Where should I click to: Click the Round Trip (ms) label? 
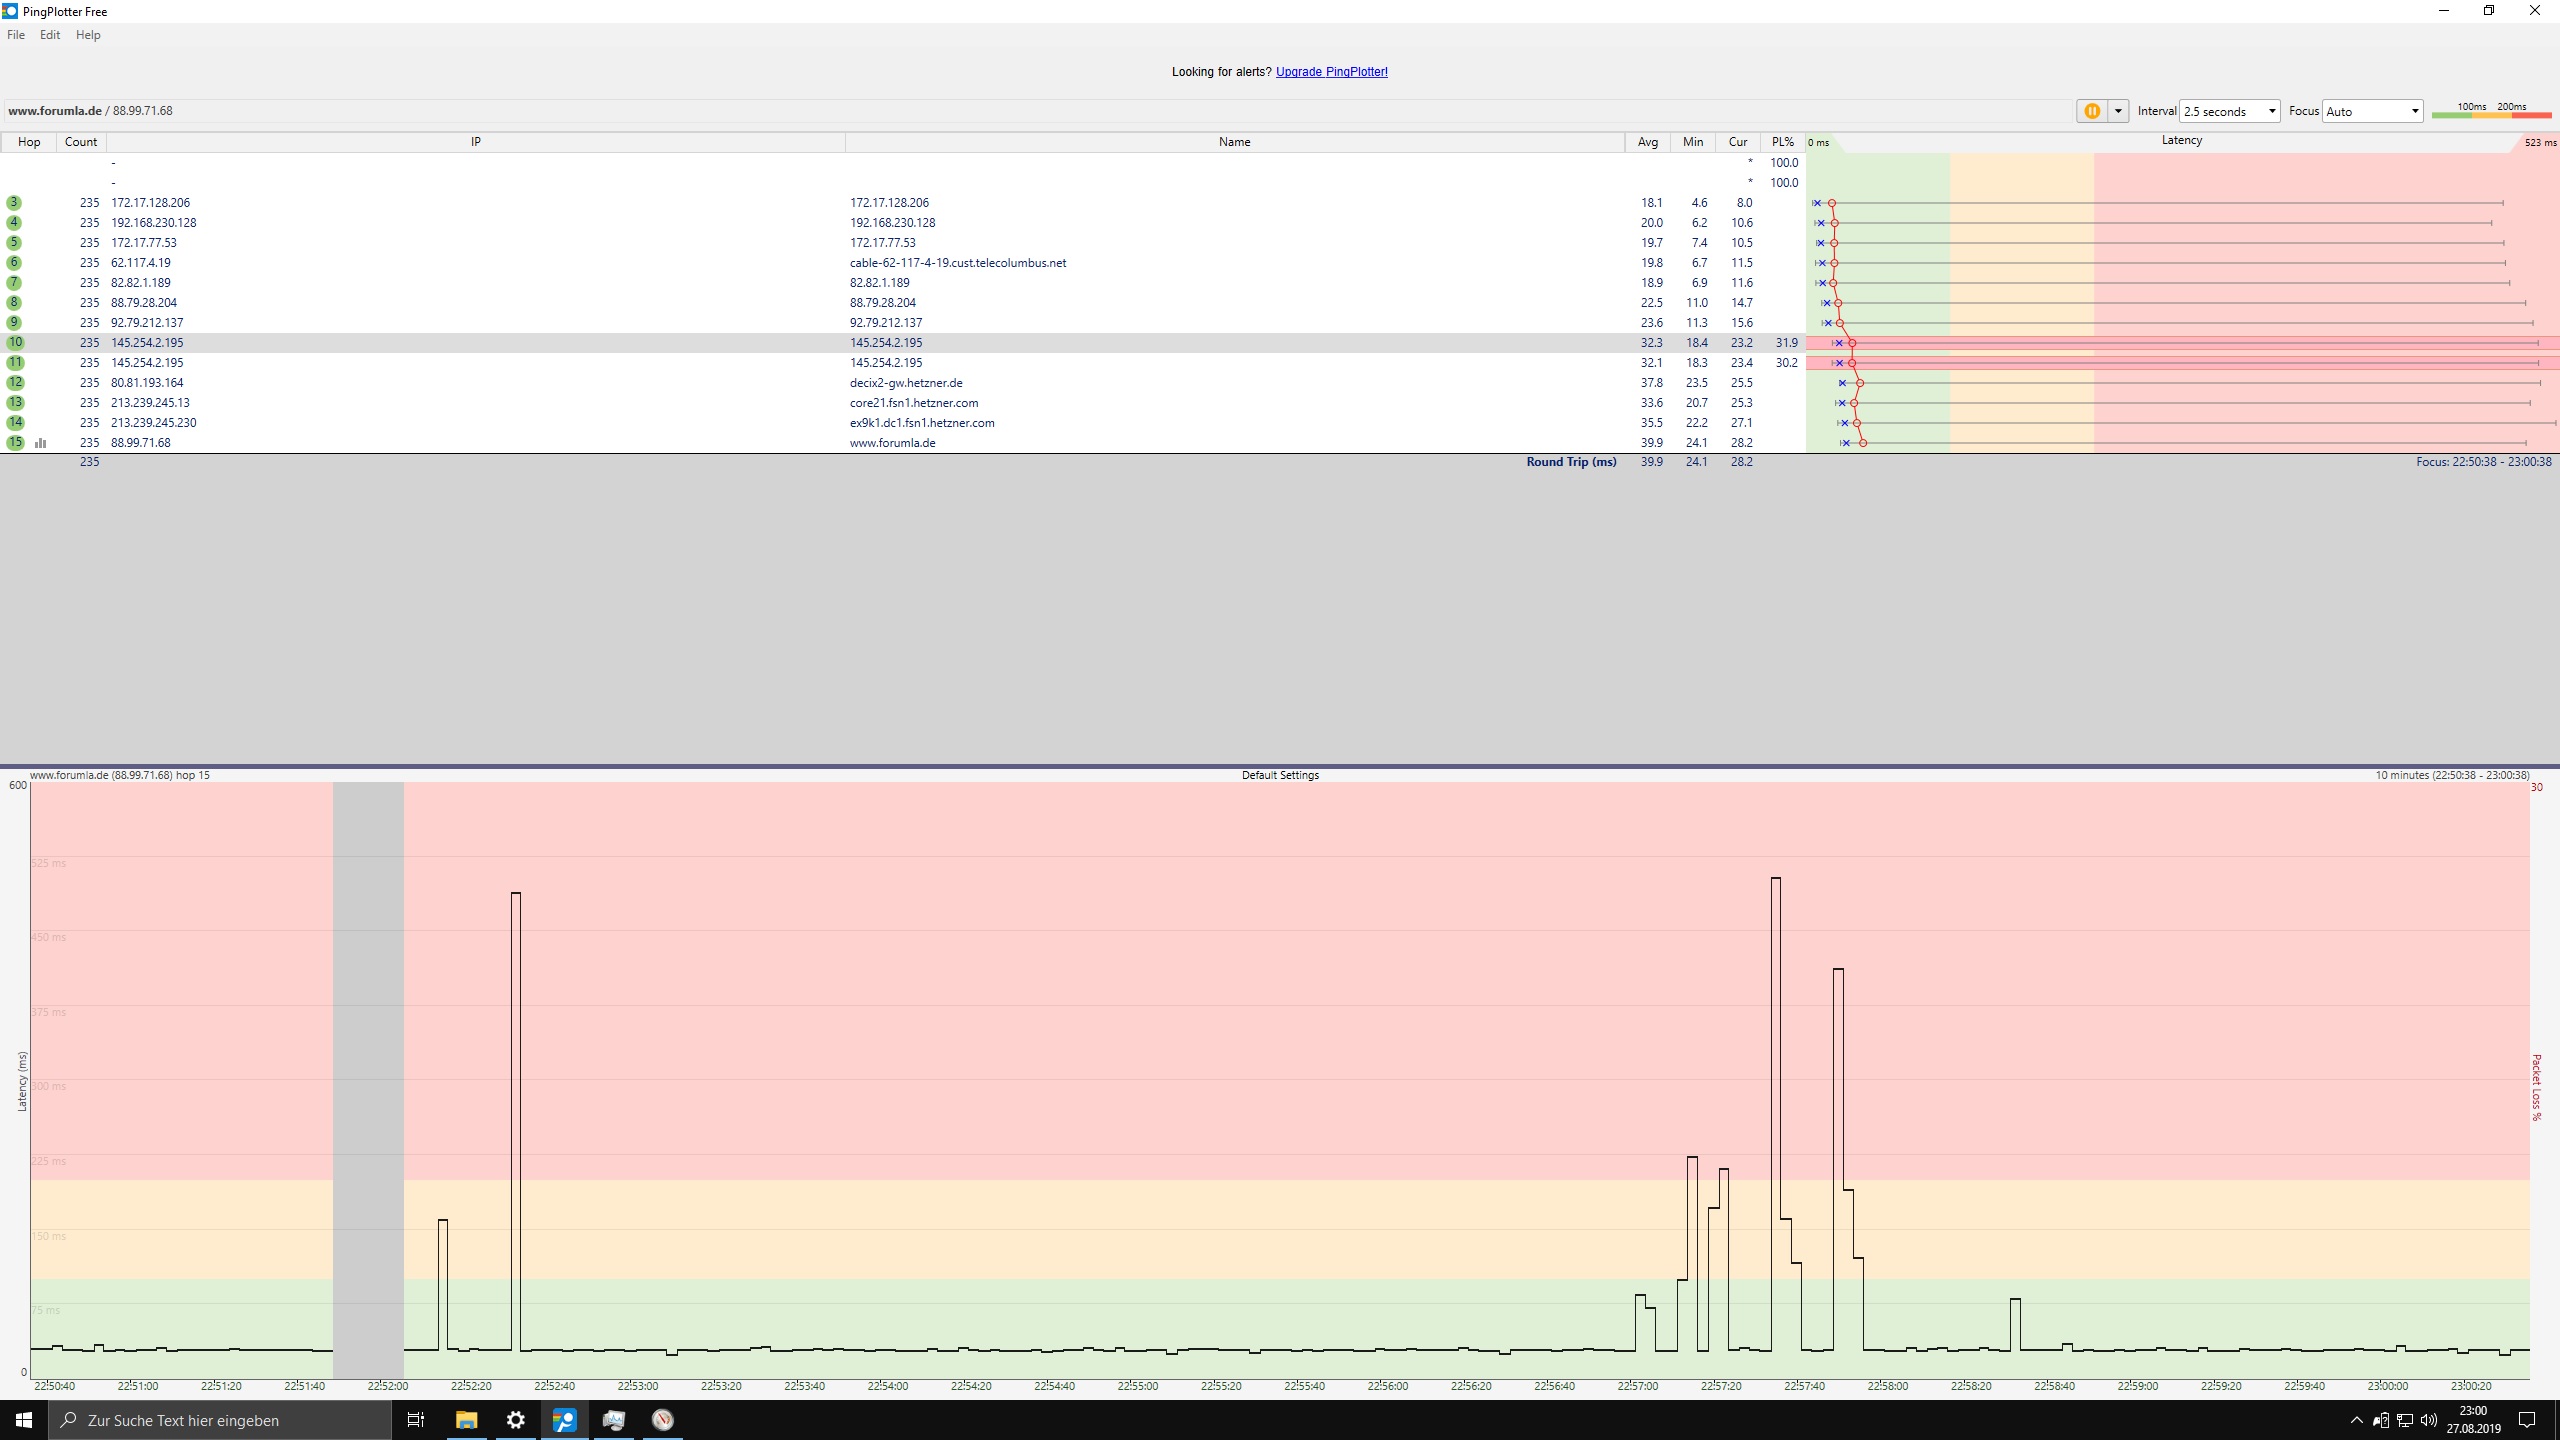[x=1571, y=462]
